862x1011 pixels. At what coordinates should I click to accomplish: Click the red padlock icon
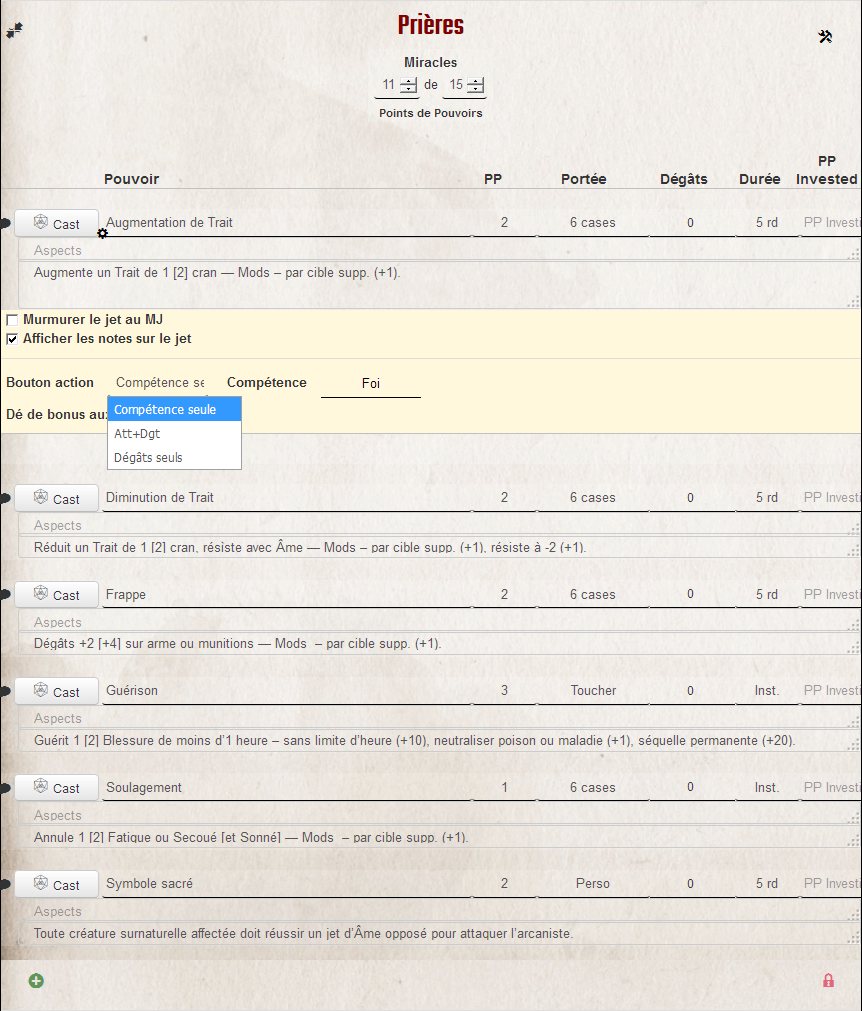point(828,980)
